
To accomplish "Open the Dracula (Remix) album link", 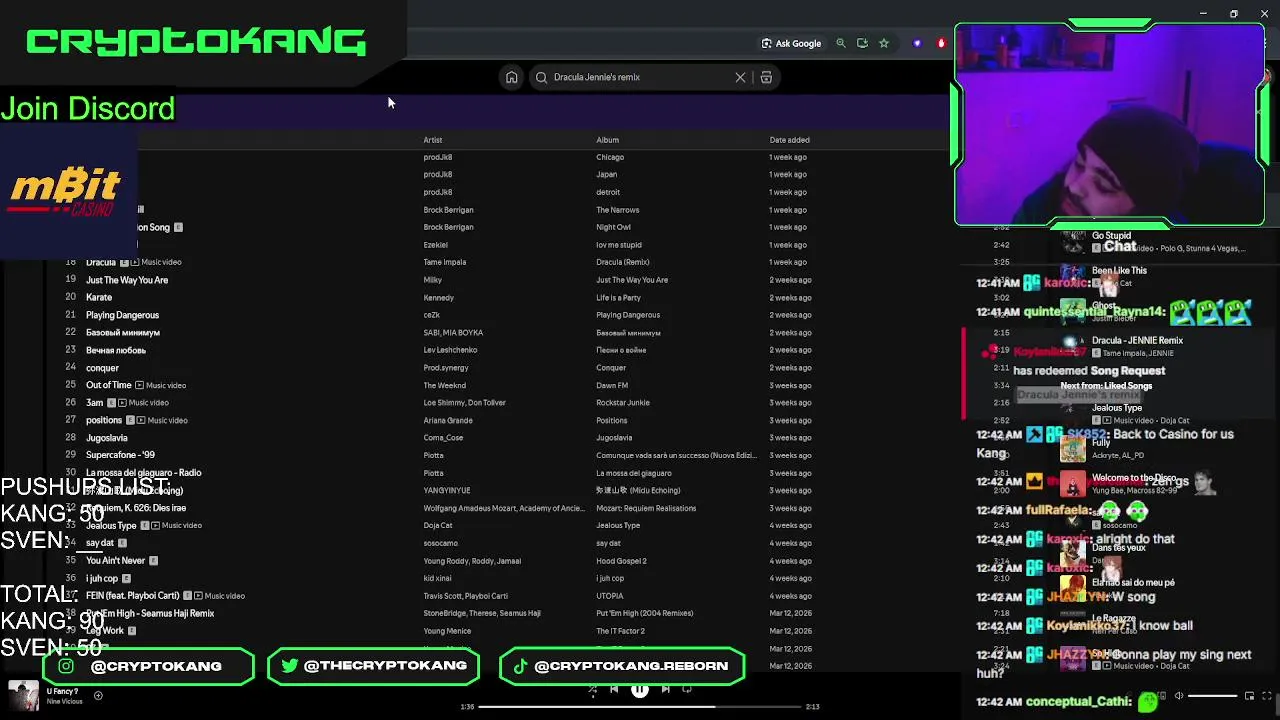I will coord(622,262).
